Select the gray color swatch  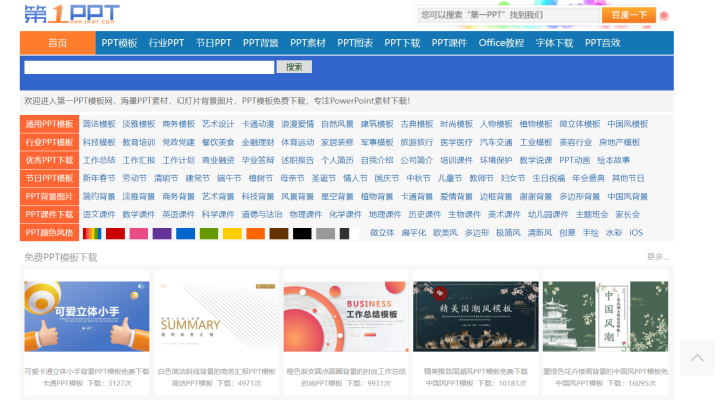326,233
